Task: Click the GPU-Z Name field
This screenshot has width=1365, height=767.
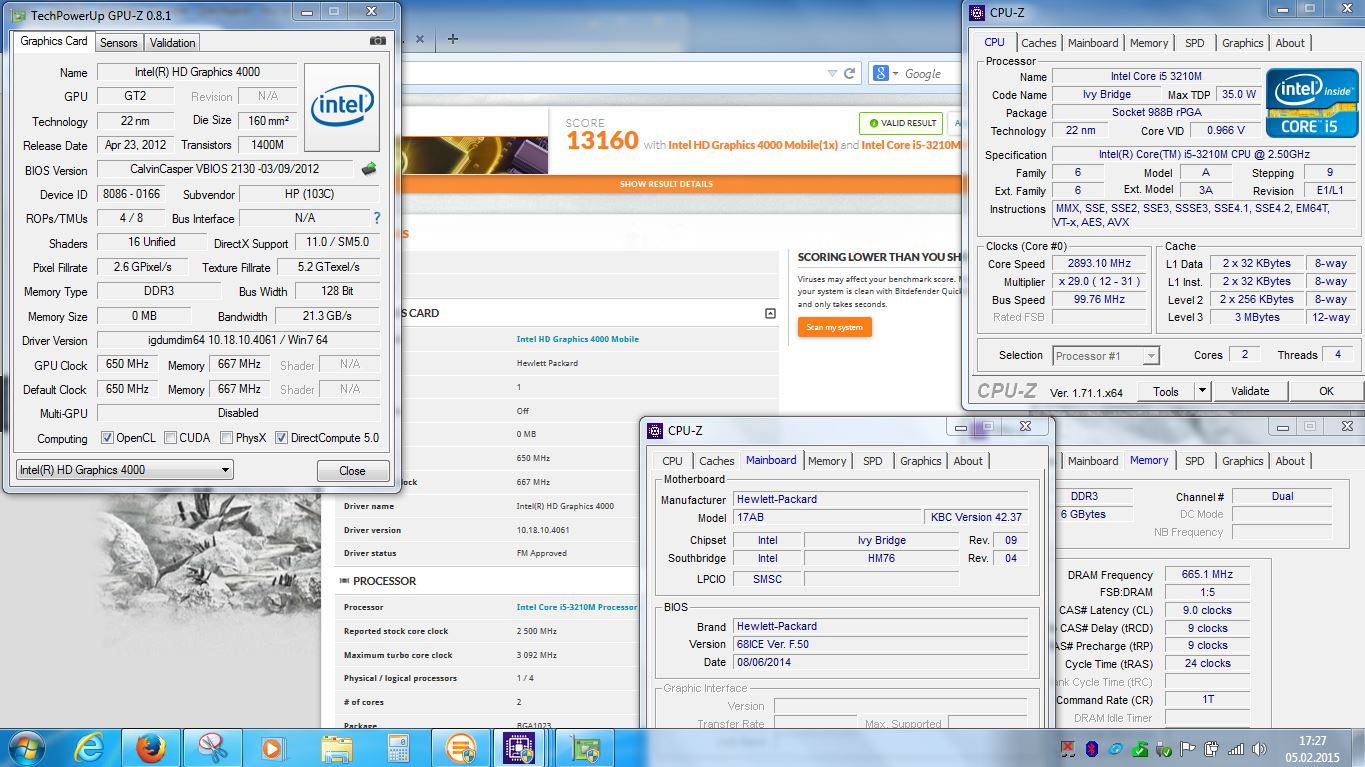Action: (x=197, y=72)
